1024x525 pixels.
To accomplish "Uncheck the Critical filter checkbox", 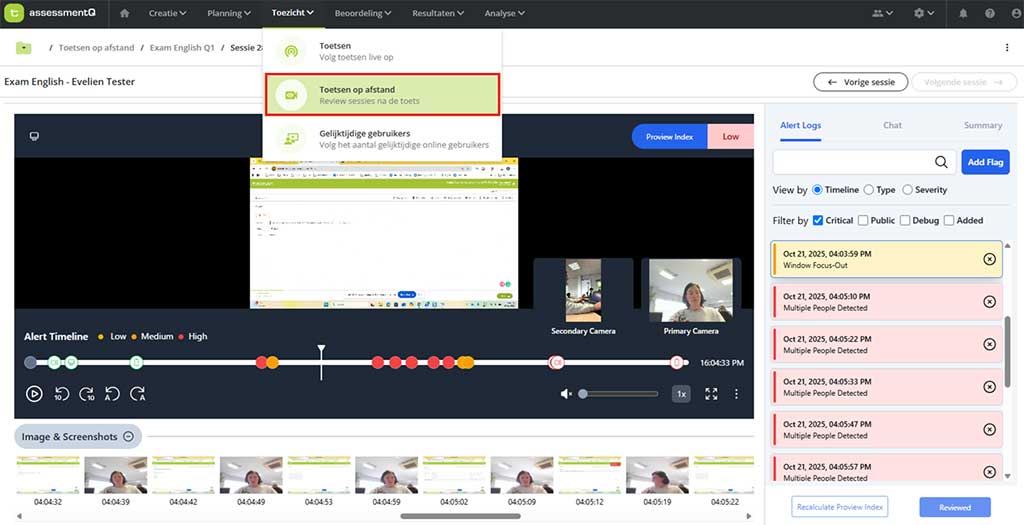I will [818, 220].
